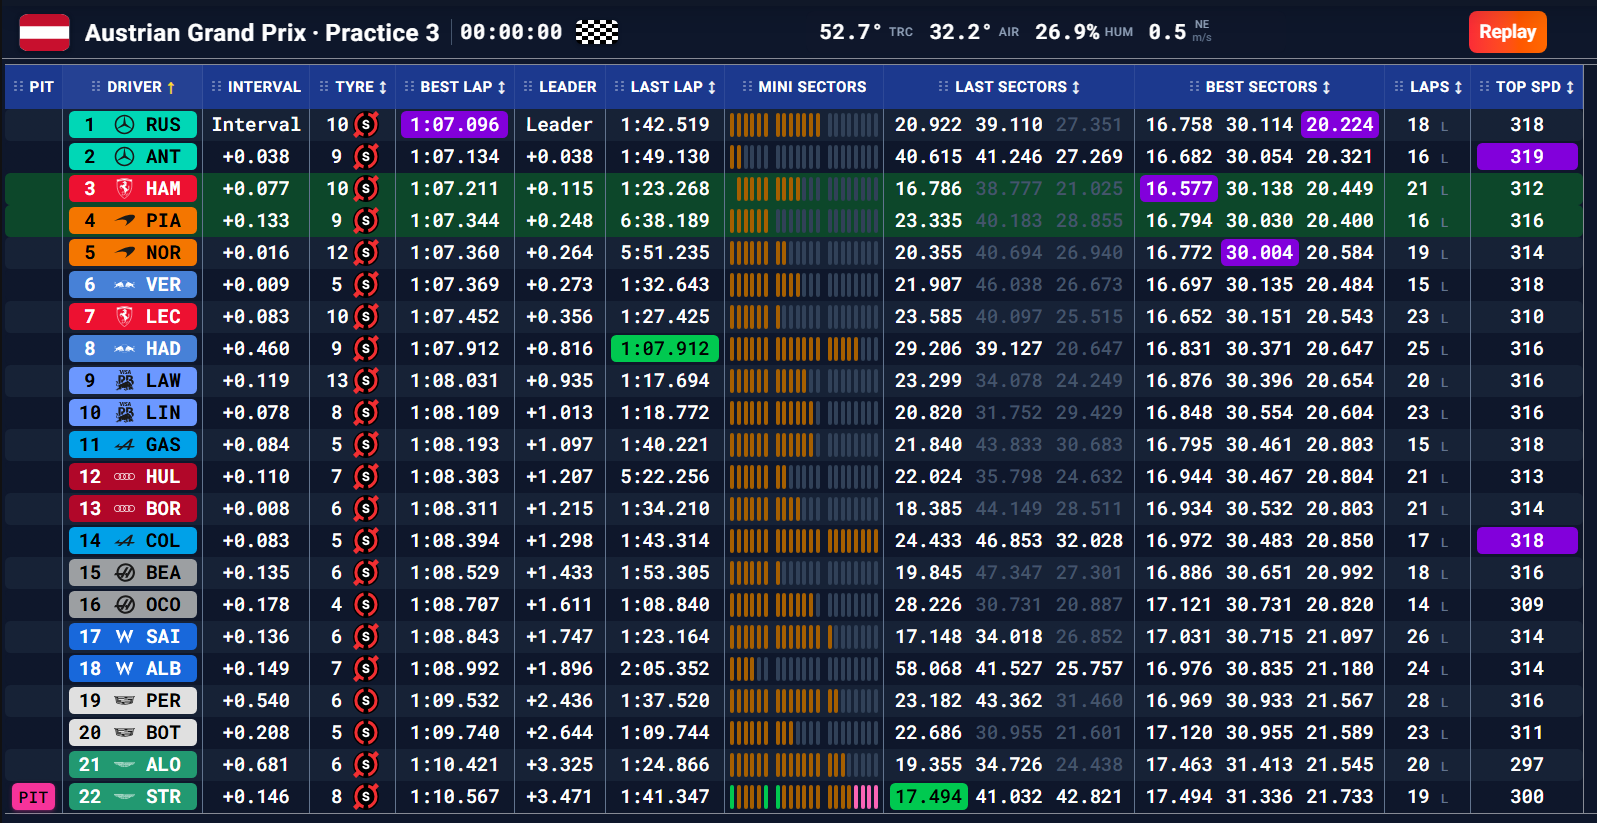
Task: Click the last lap 6:38.189 for PIA
Action: (x=665, y=220)
